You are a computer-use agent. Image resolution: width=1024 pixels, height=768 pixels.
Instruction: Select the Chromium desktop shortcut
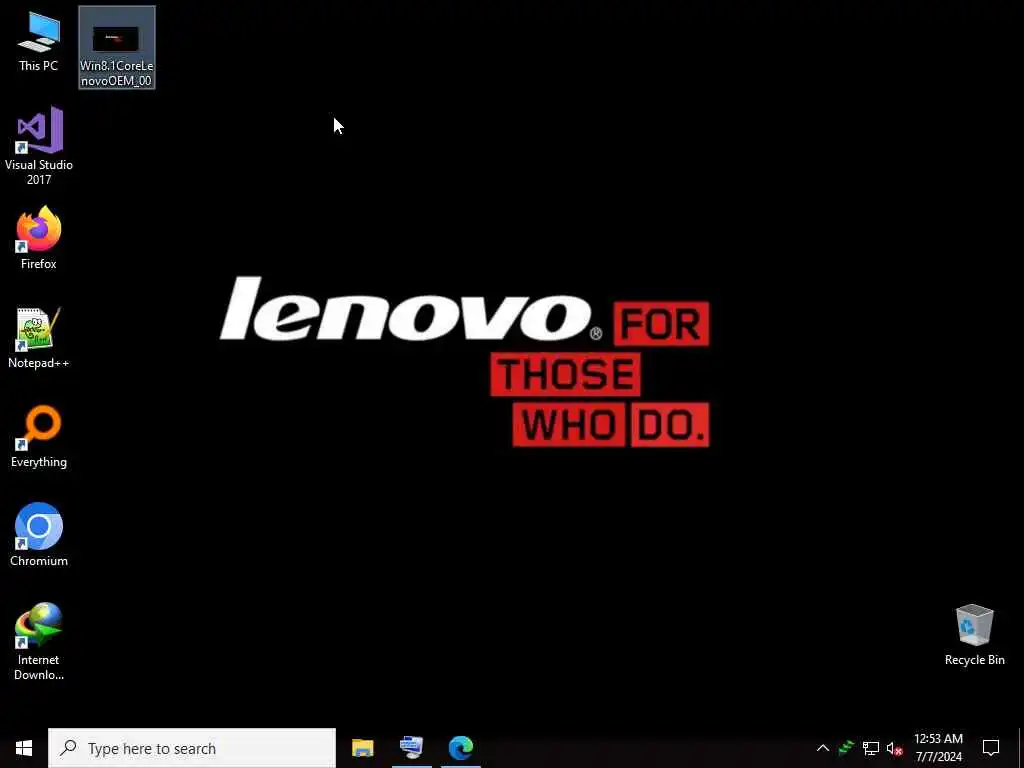39,535
